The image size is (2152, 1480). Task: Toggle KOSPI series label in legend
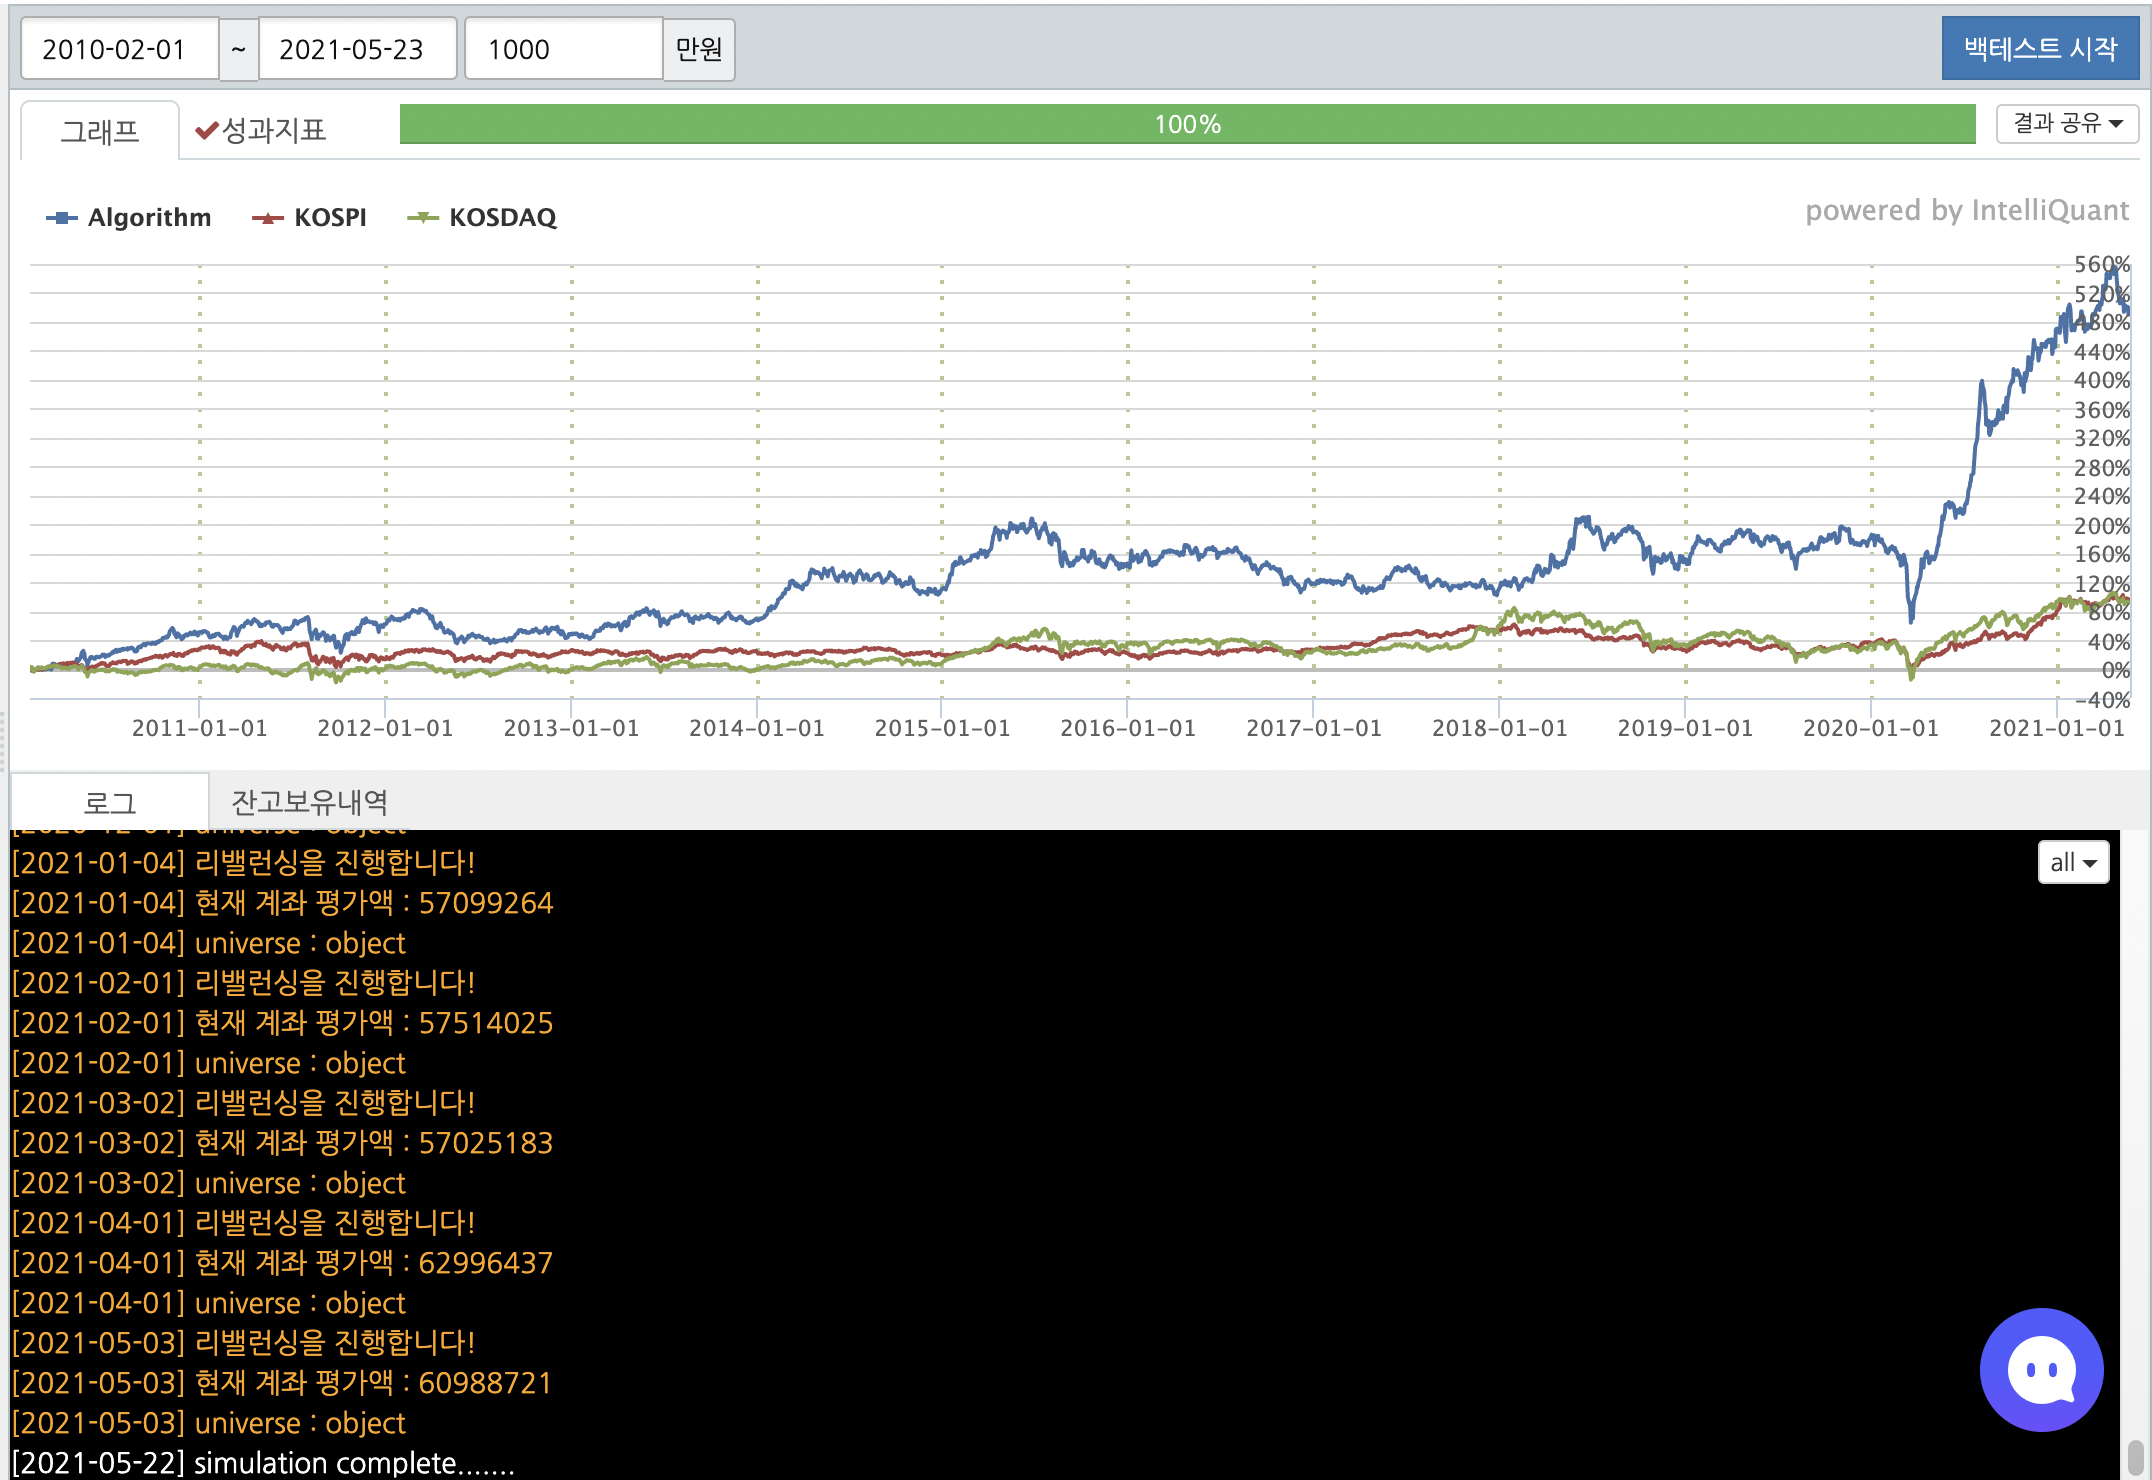pyautogui.click(x=330, y=218)
